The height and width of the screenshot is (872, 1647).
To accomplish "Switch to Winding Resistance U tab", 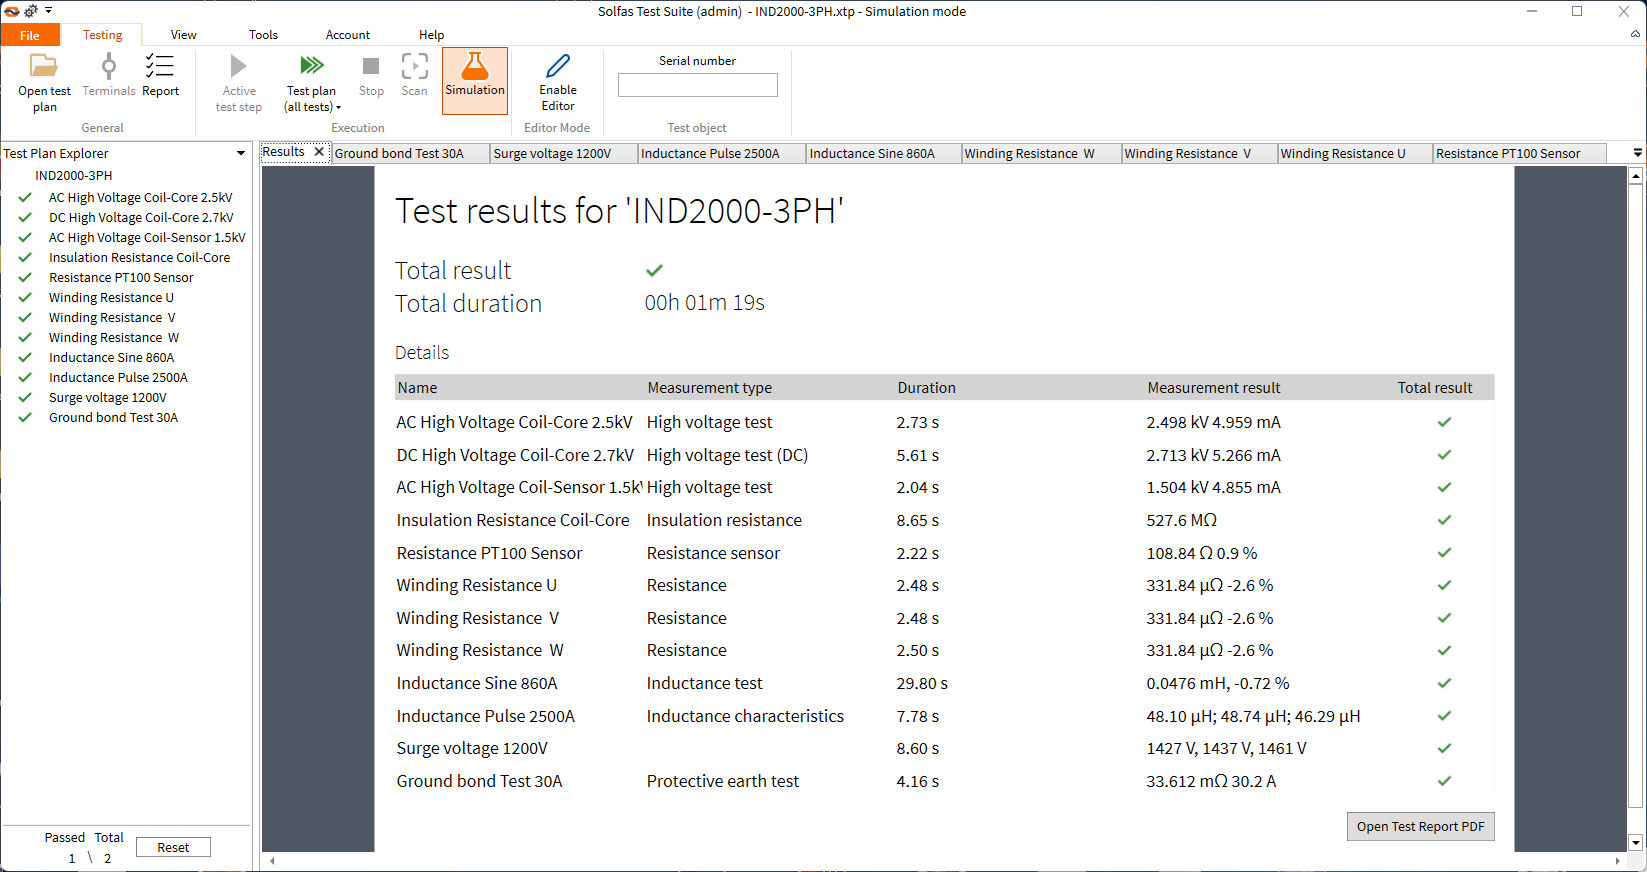I will coord(1355,153).
